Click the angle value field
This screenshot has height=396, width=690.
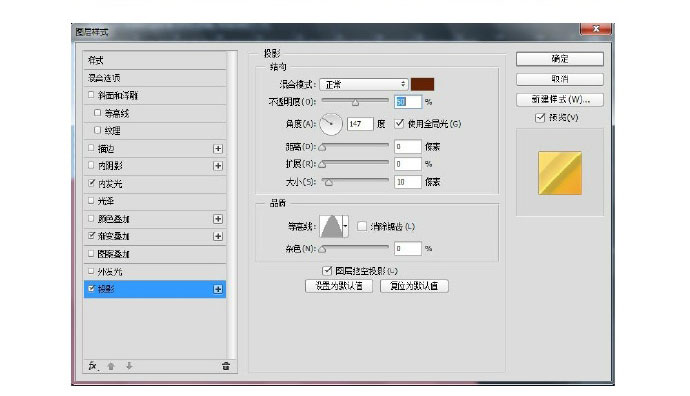click(x=360, y=124)
